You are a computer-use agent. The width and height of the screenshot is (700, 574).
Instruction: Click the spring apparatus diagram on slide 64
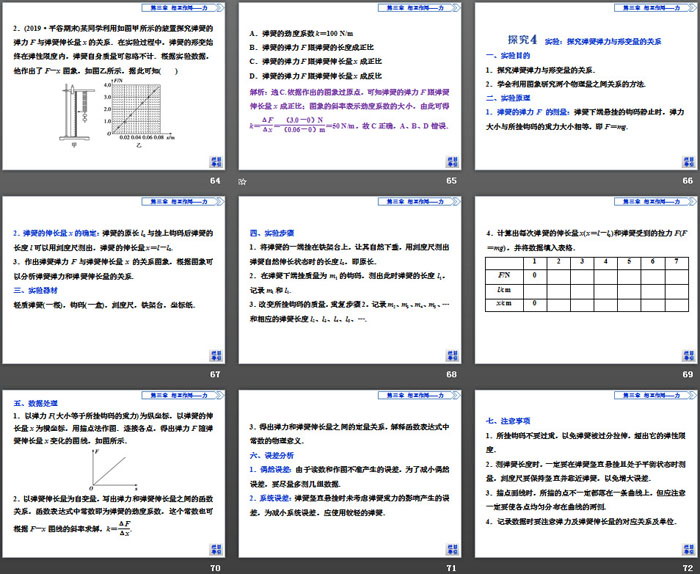pyautogui.click(x=79, y=113)
